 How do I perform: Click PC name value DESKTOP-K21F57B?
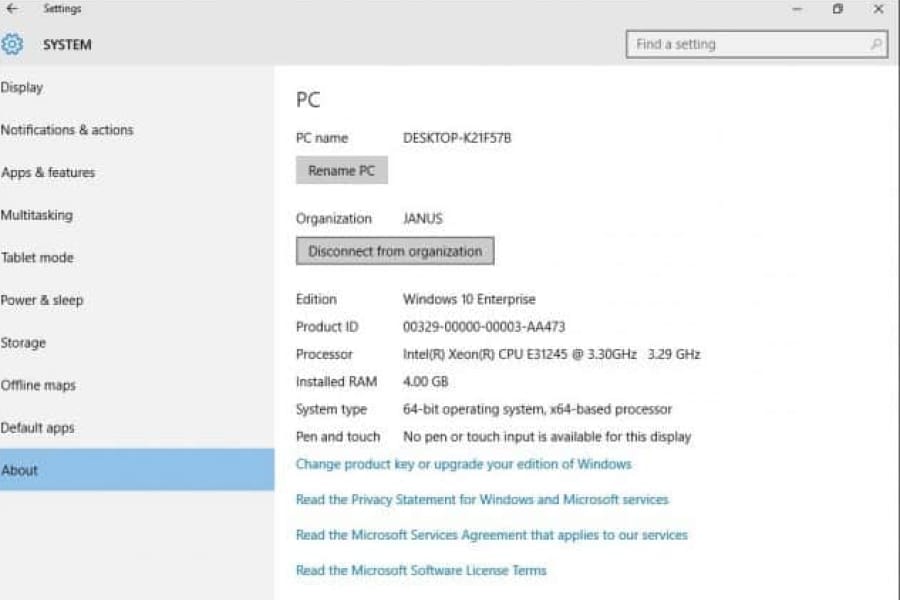(x=457, y=138)
